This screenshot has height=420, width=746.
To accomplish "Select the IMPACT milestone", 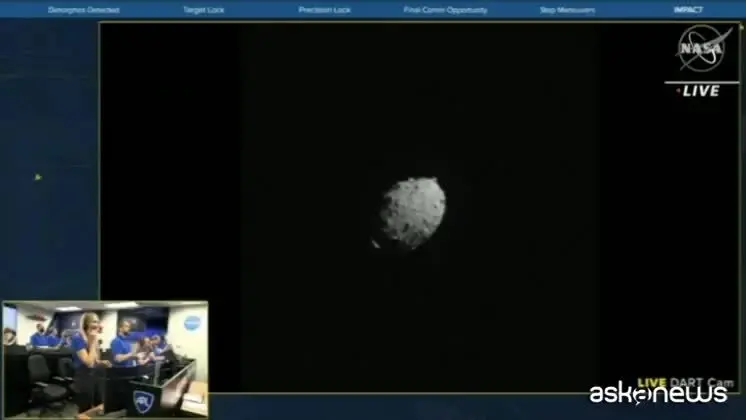I will (688, 10).
